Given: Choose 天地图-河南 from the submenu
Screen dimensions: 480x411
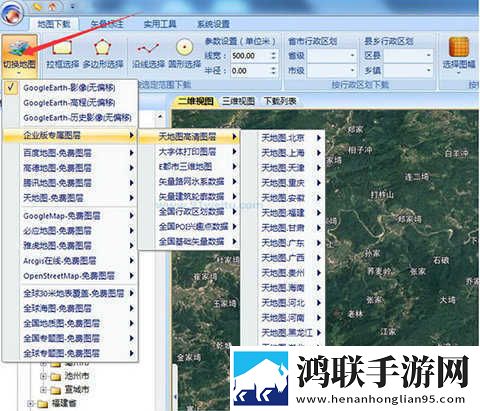Looking at the screenshot, I should (283, 317).
